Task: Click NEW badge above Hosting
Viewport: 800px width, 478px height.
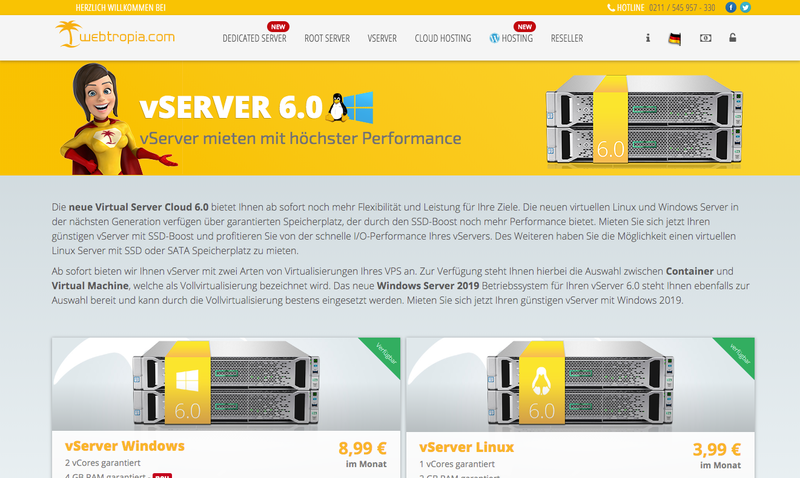Action: pyautogui.click(x=524, y=27)
